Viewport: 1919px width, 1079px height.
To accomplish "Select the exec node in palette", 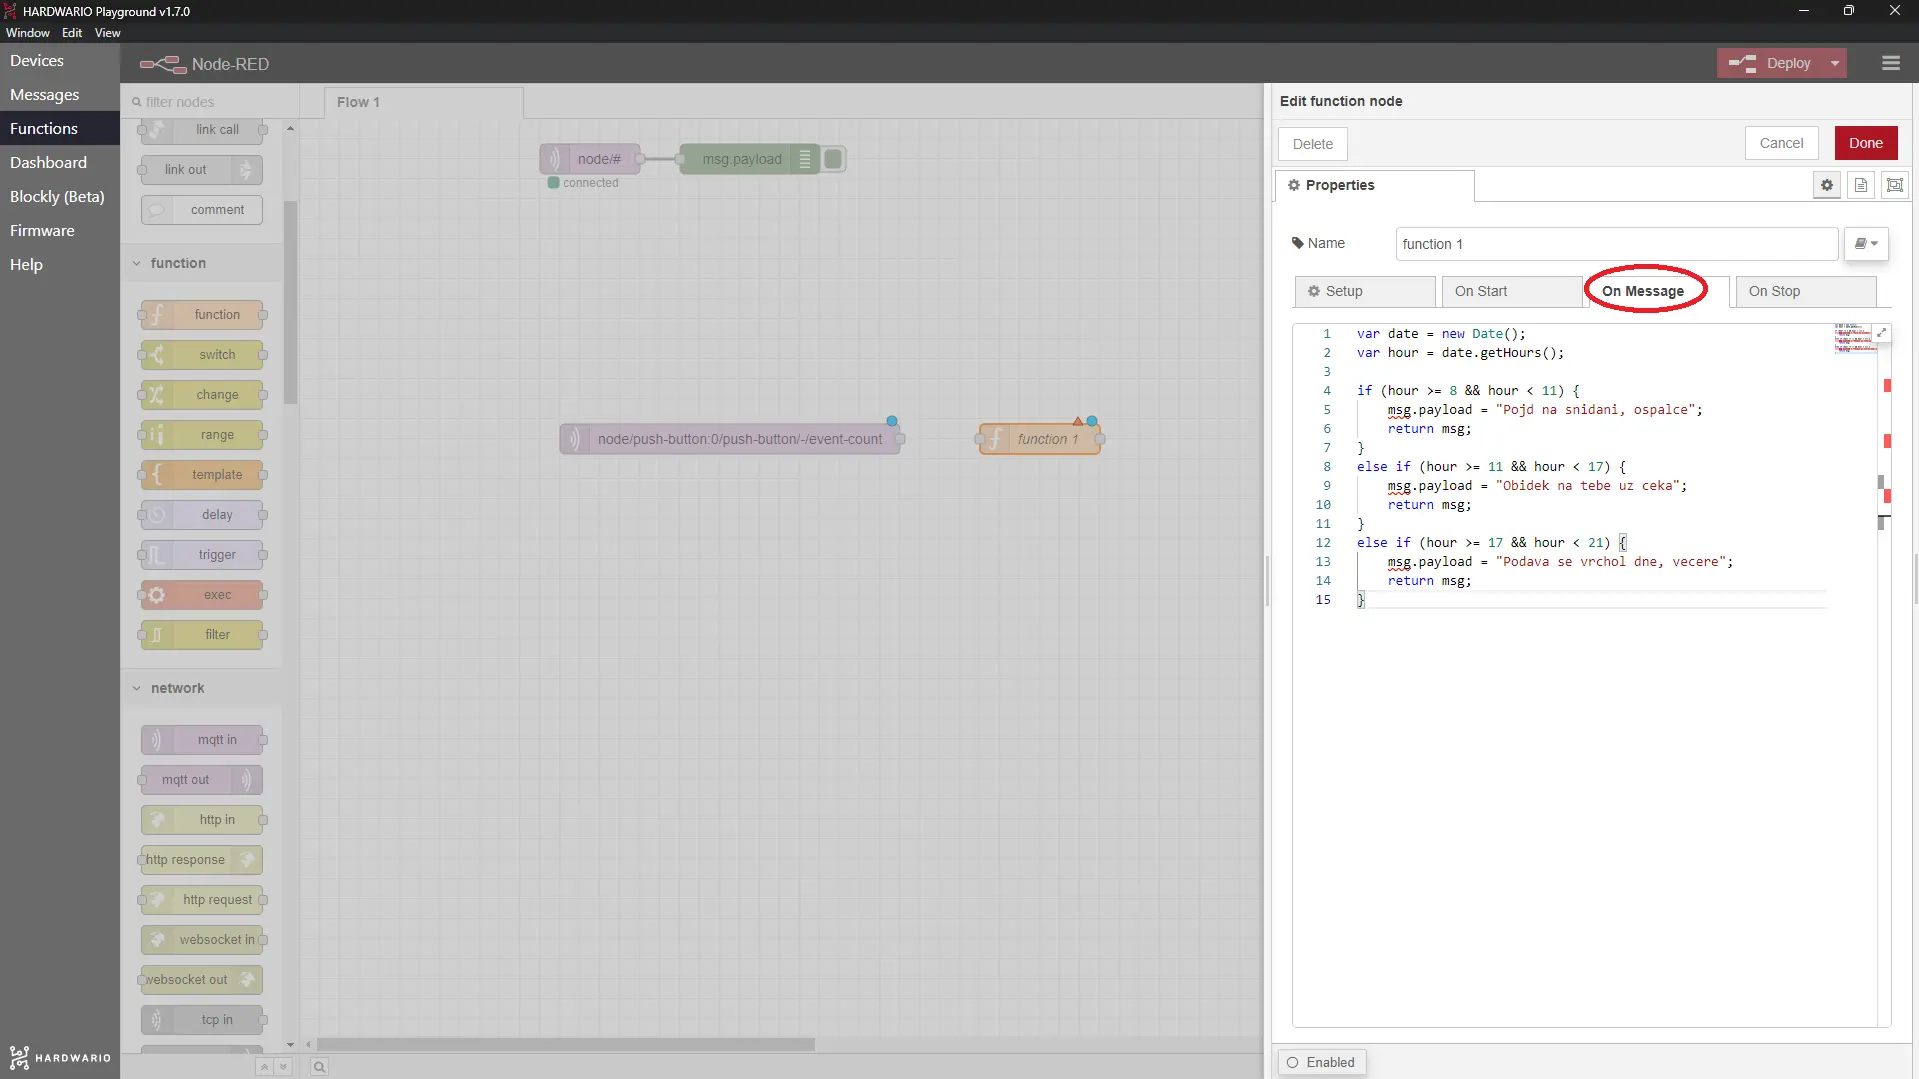I will pos(202,595).
